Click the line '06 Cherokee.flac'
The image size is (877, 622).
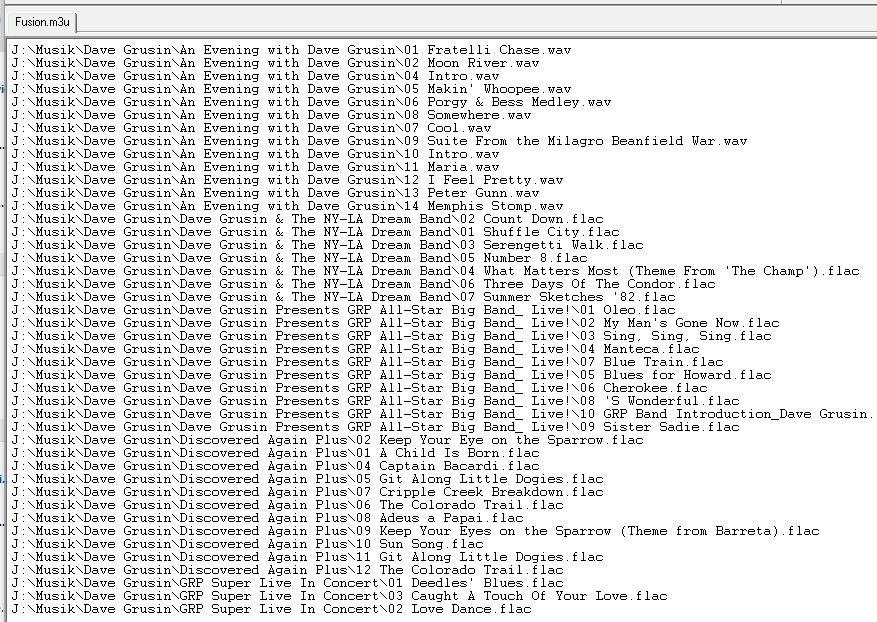[x=359, y=388]
